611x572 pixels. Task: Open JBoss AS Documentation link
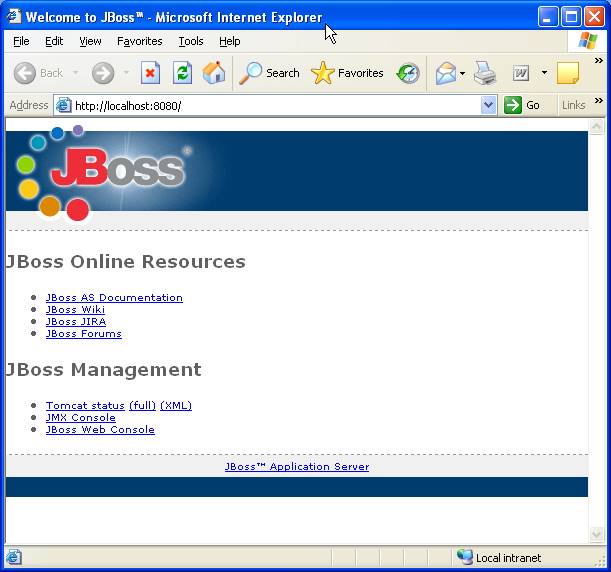[x=114, y=298]
